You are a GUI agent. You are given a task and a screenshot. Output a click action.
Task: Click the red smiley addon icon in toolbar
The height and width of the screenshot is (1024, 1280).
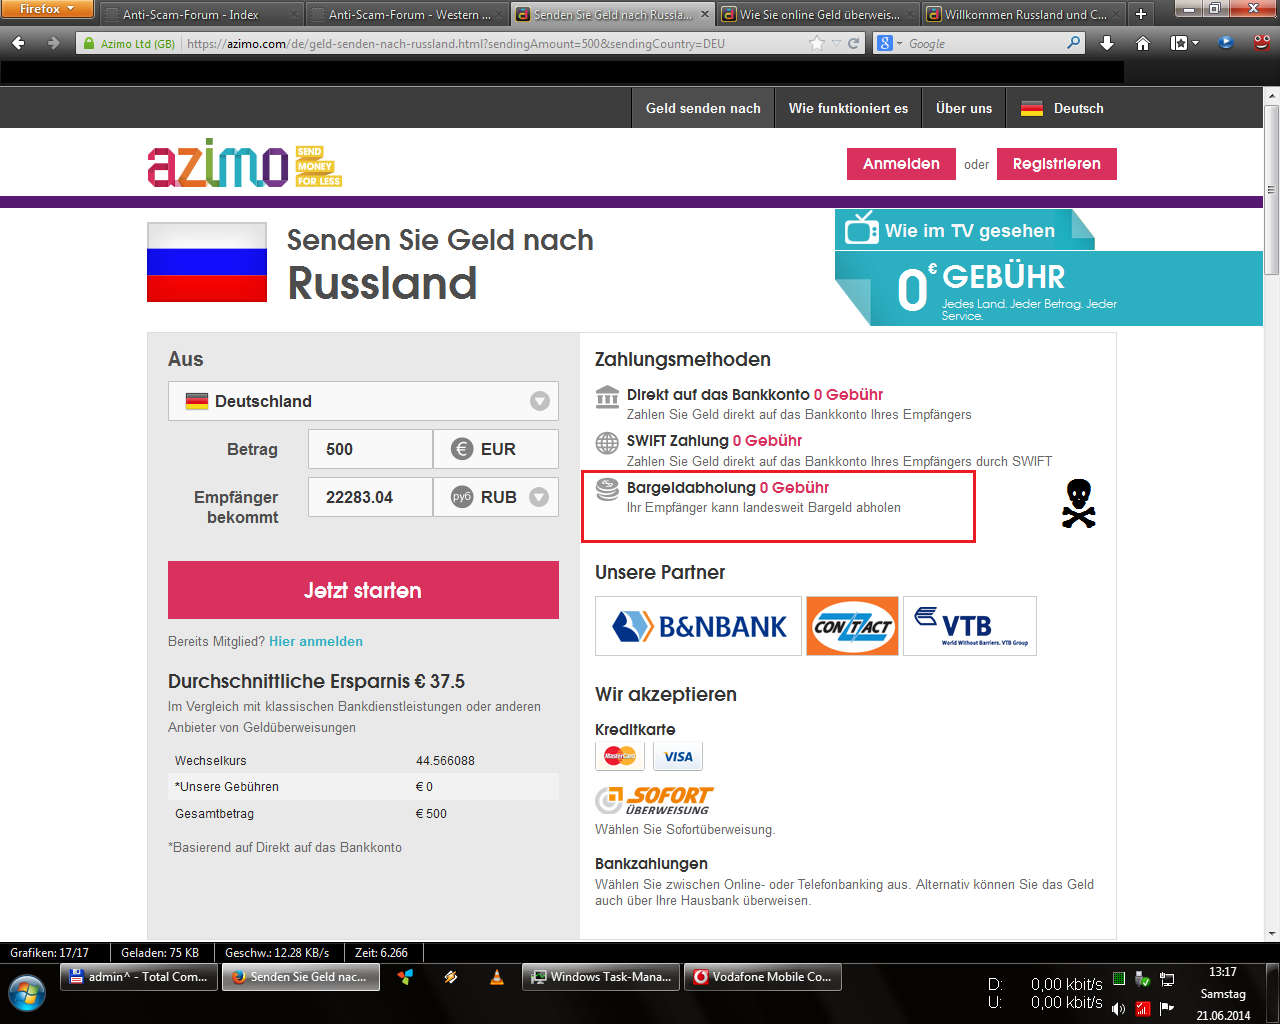point(1262,43)
